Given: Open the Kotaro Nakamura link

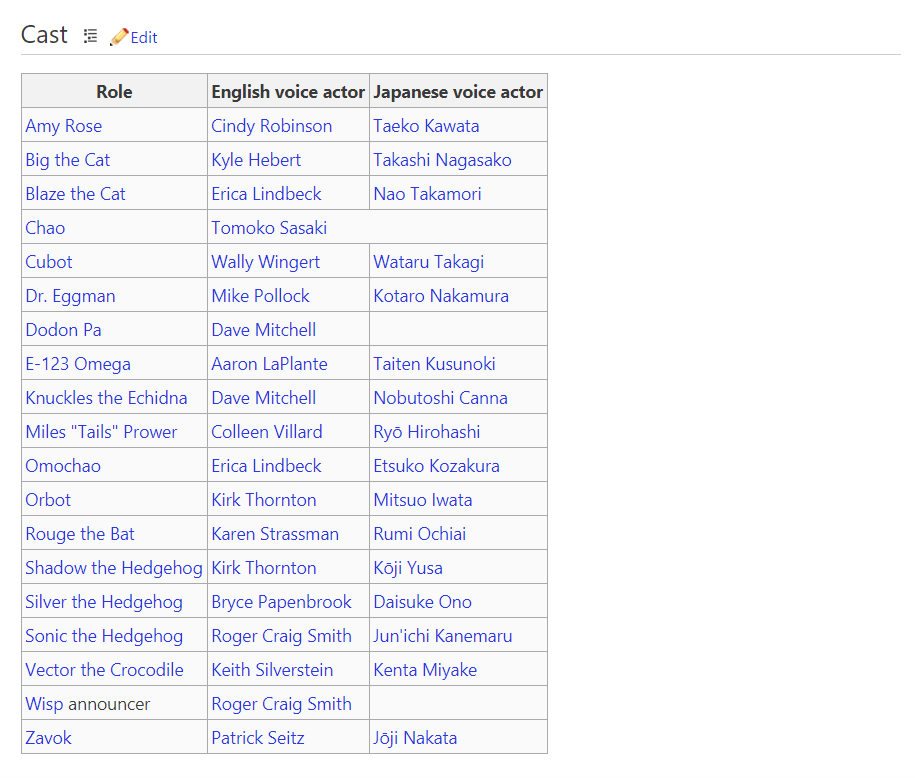Looking at the screenshot, I should tap(441, 296).
